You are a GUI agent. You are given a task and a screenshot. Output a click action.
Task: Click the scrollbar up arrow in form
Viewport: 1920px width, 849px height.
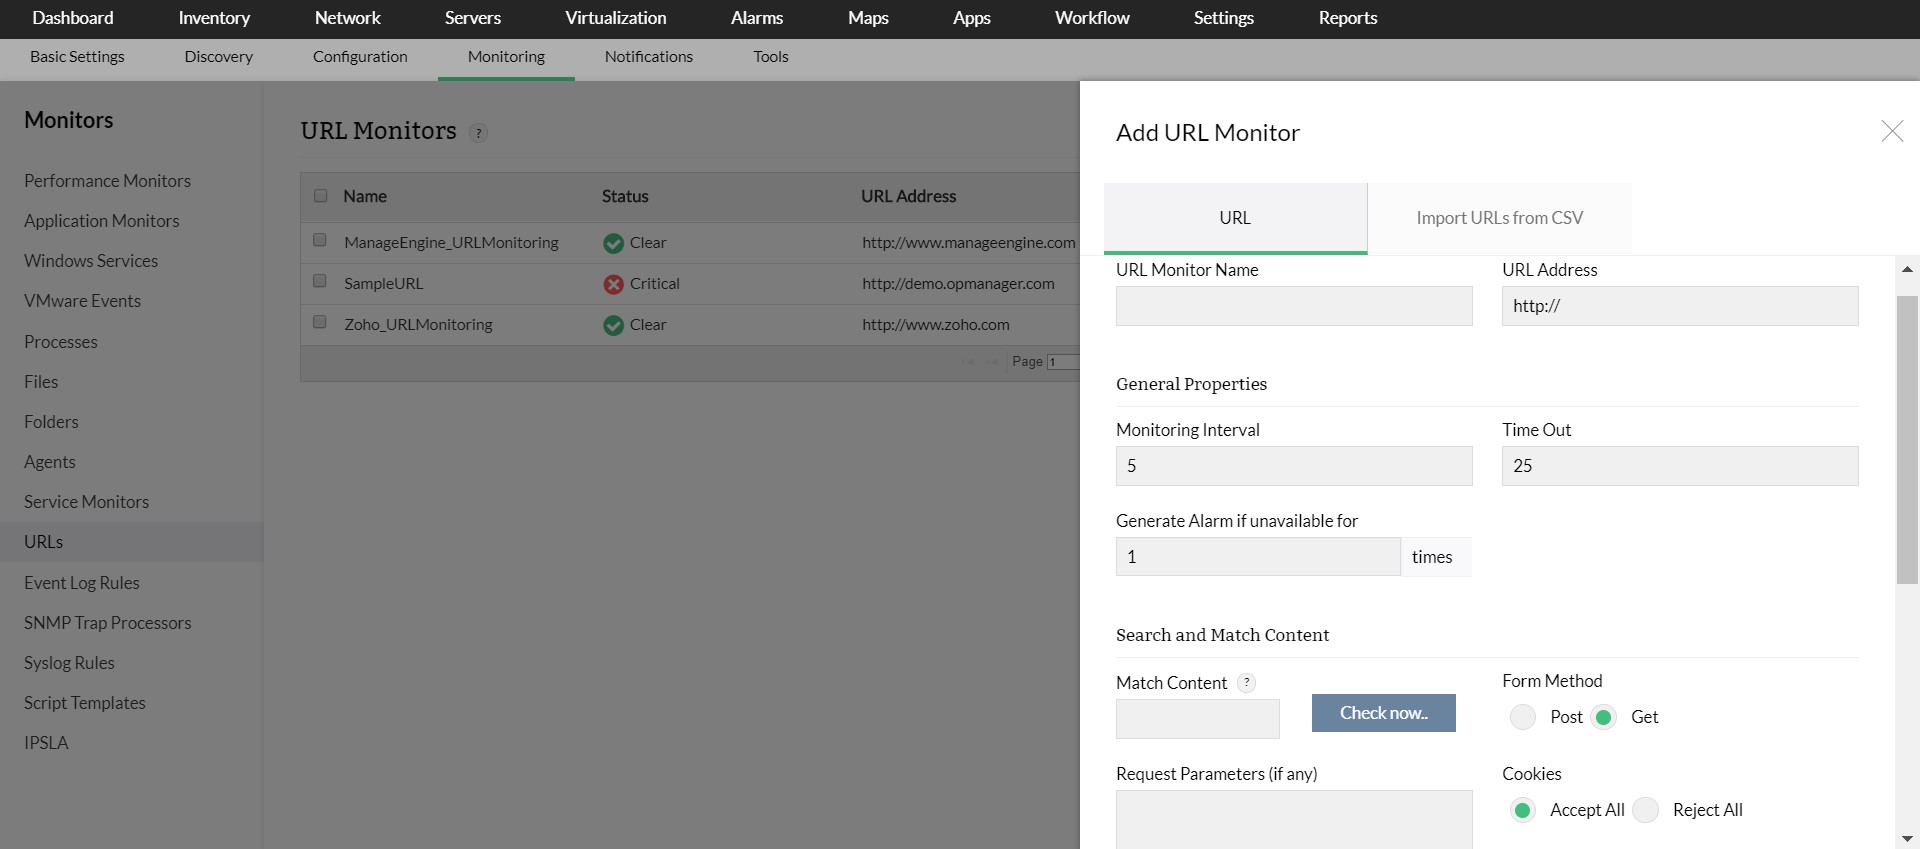tap(1907, 269)
